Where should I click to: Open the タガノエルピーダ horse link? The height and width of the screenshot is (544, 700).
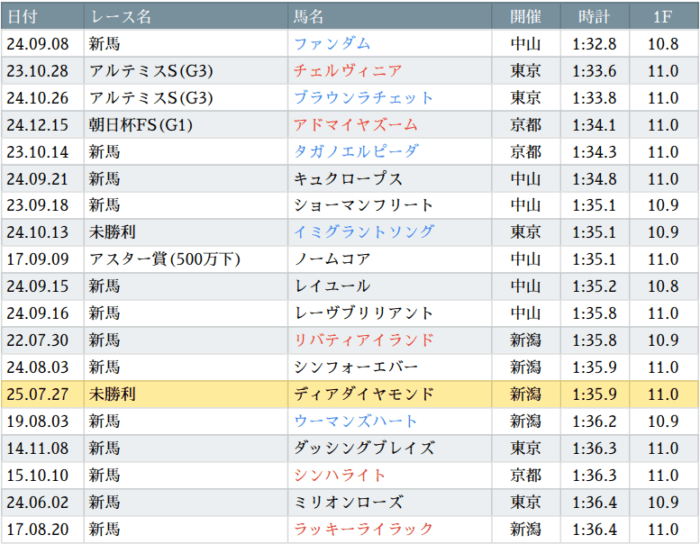[x=356, y=152]
